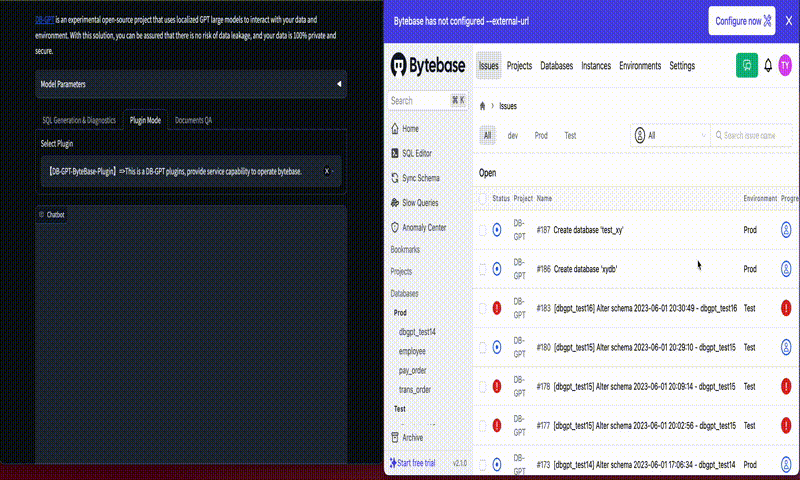800x480 pixels.
Task: Open Anomaly Center in the sidebar
Action: click(x=425, y=227)
